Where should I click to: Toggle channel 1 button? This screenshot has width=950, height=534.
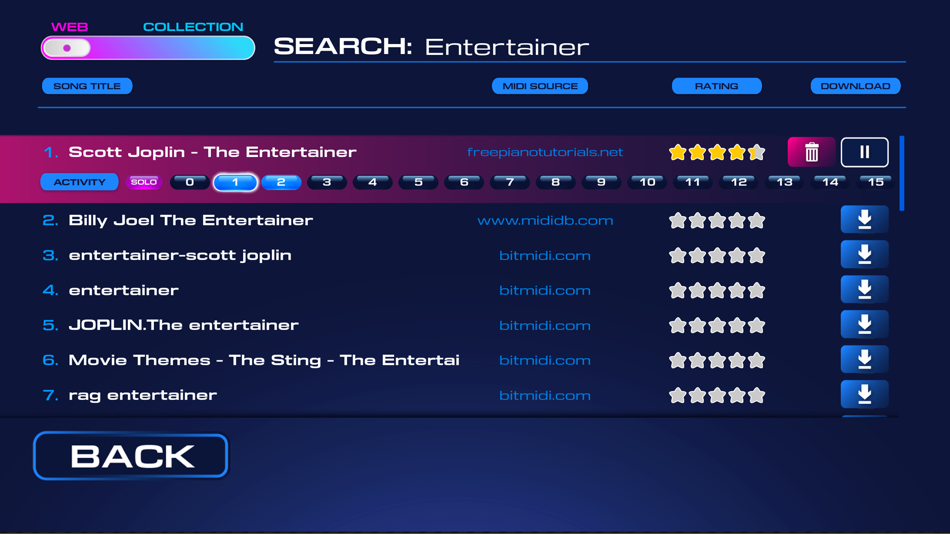tap(235, 182)
